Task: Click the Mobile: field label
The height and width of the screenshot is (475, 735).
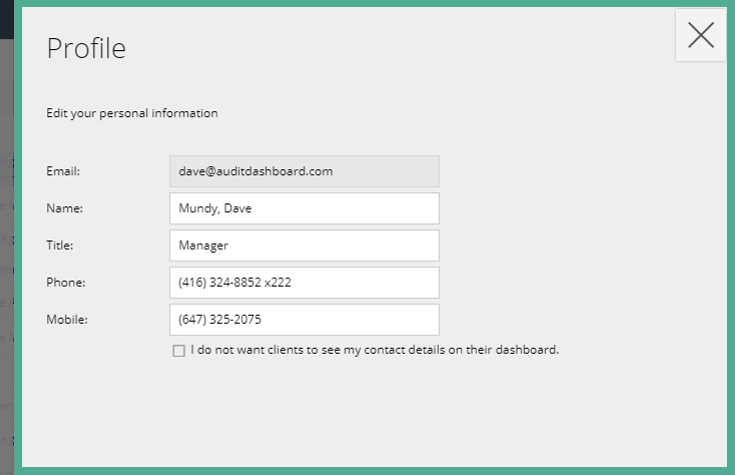Action: [x=67, y=320]
